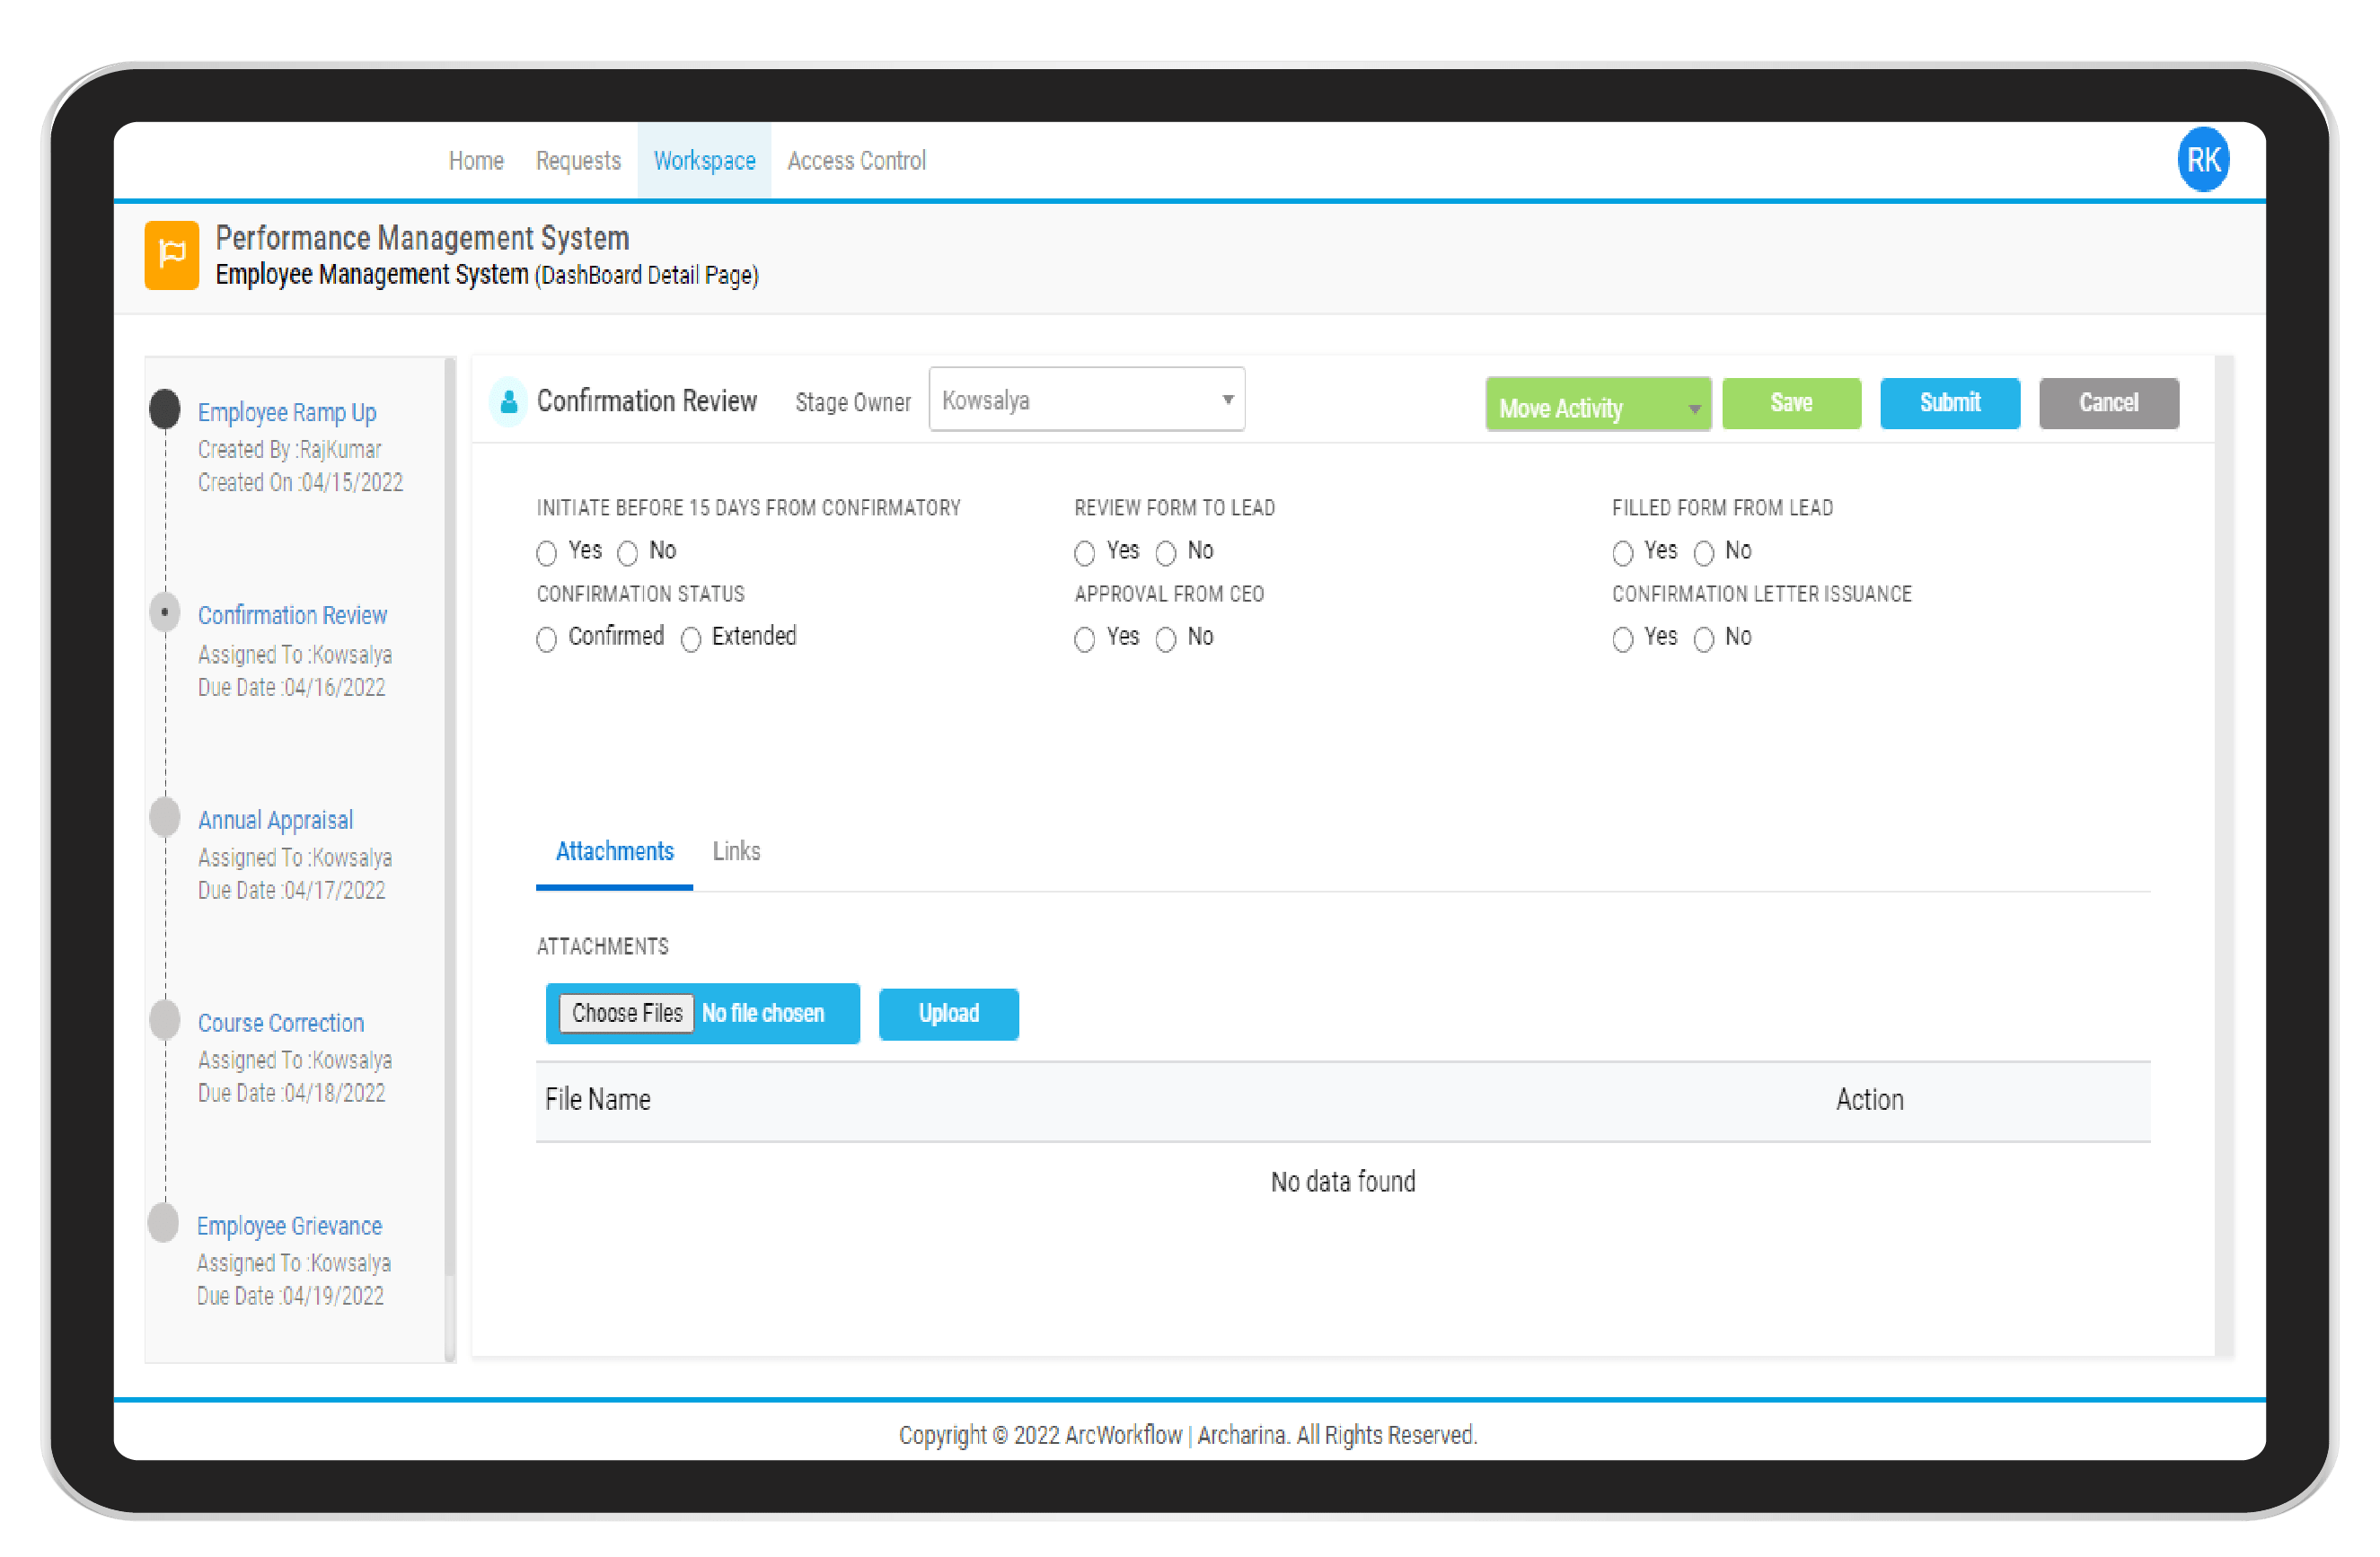
Task: Click the Confirmation Review stage circle marker
Action: [165, 612]
